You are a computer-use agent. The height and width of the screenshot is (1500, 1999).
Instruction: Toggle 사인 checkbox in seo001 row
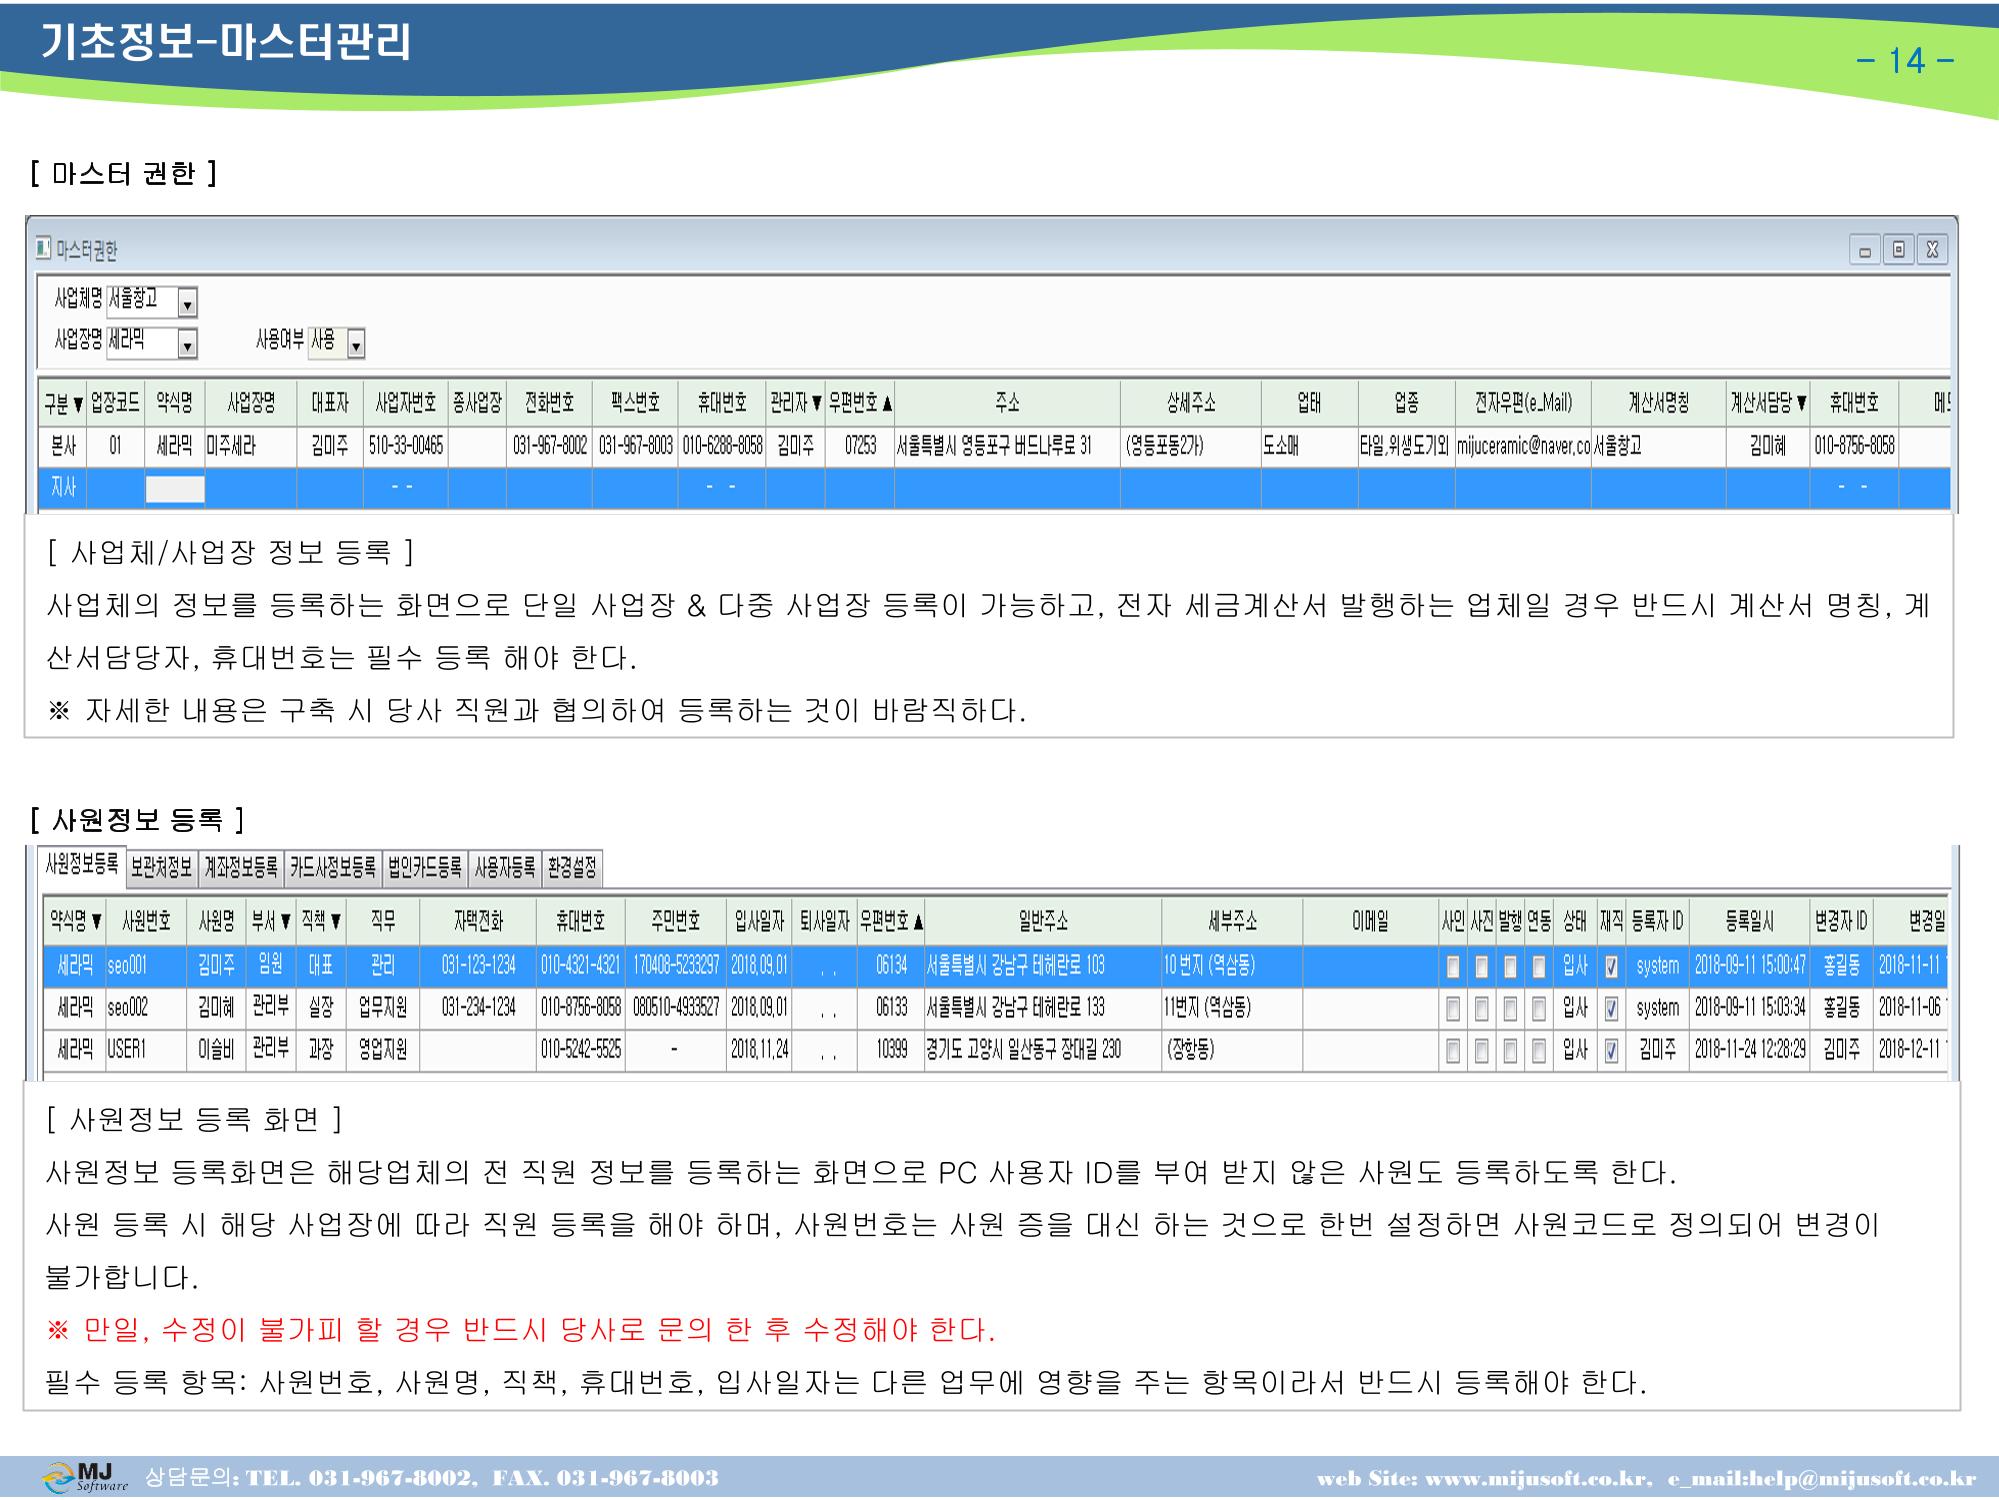pyautogui.click(x=1453, y=966)
